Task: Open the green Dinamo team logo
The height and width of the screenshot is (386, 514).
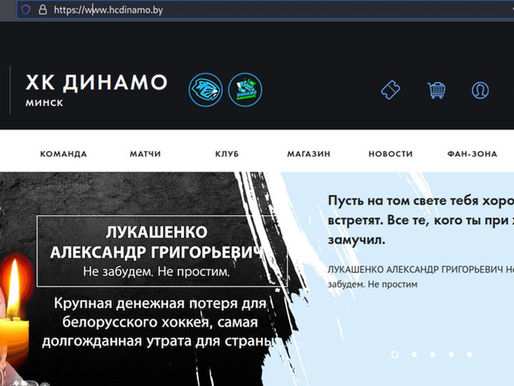Action: pos(245,90)
